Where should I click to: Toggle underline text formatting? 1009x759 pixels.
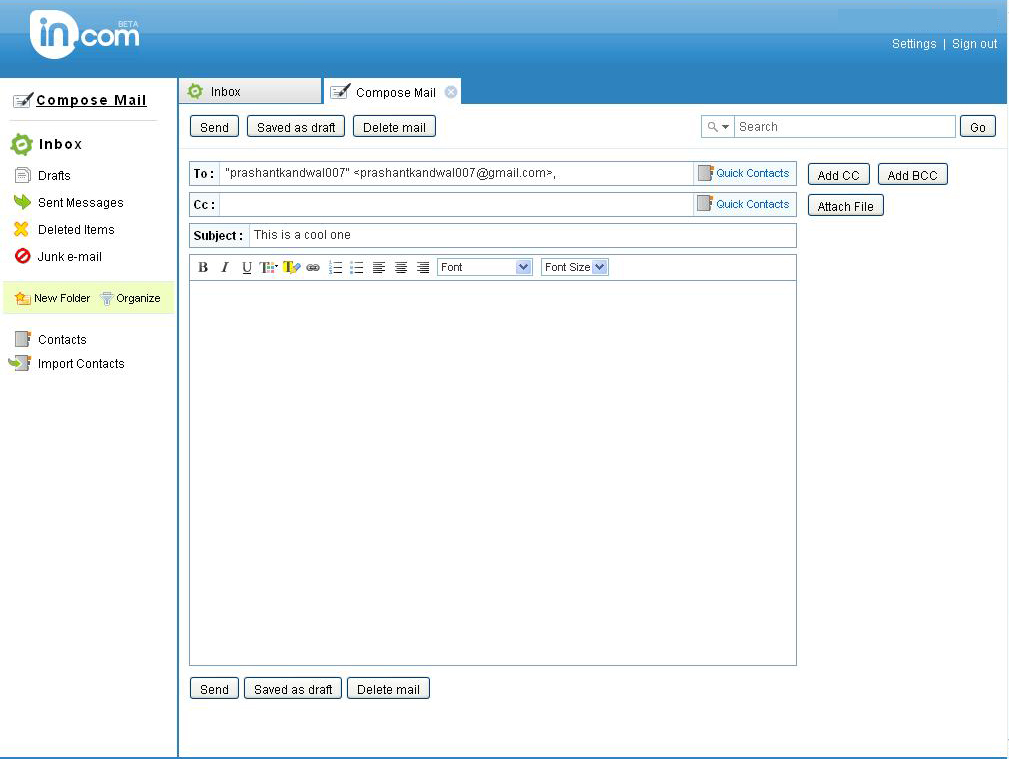pos(247,268)
